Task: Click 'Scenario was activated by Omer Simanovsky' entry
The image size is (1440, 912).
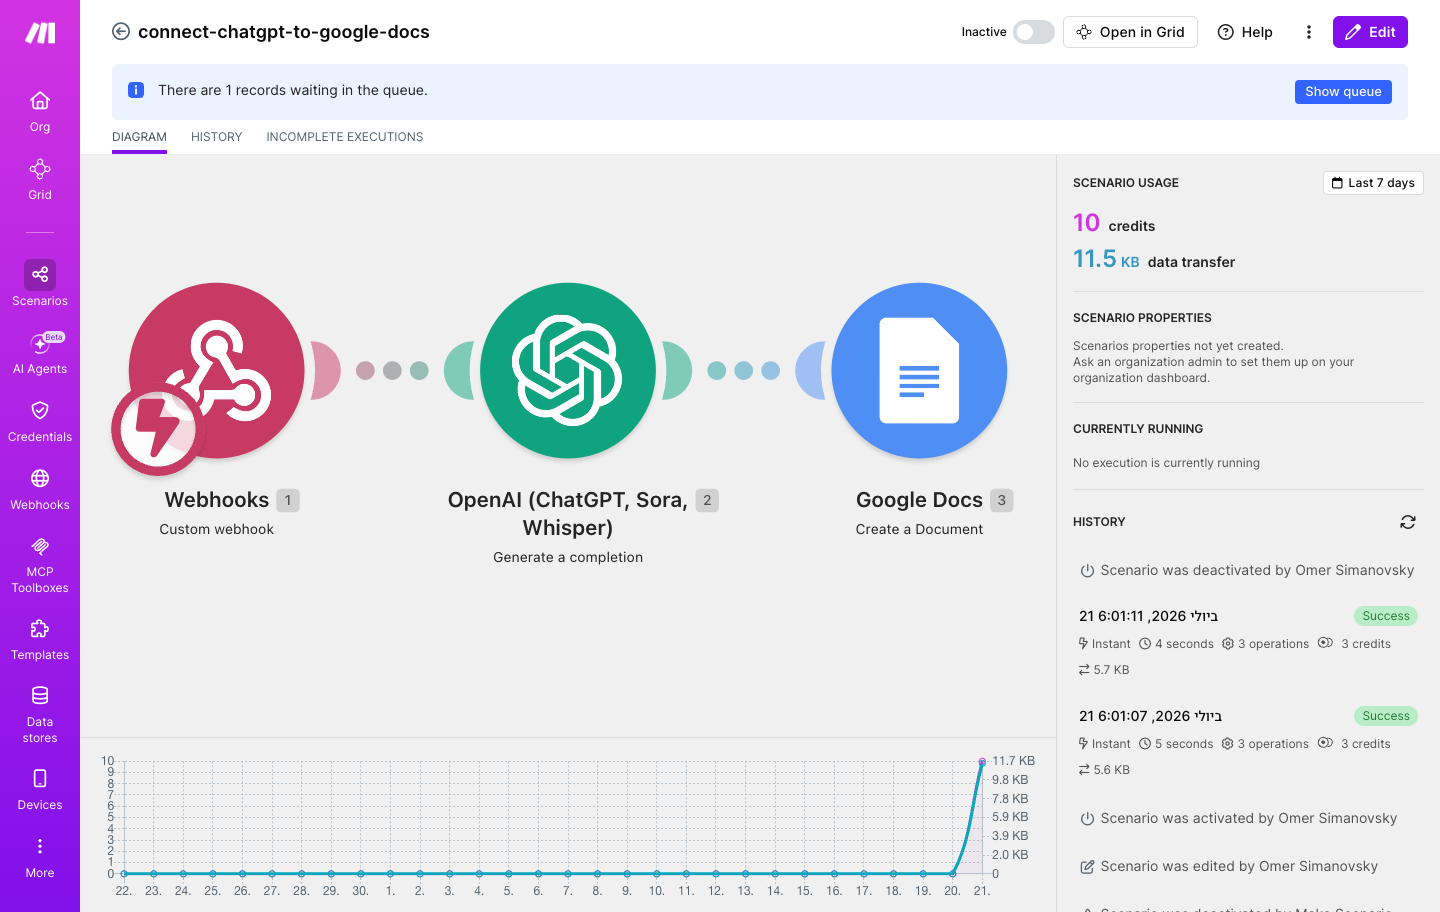Action: 1238,818
